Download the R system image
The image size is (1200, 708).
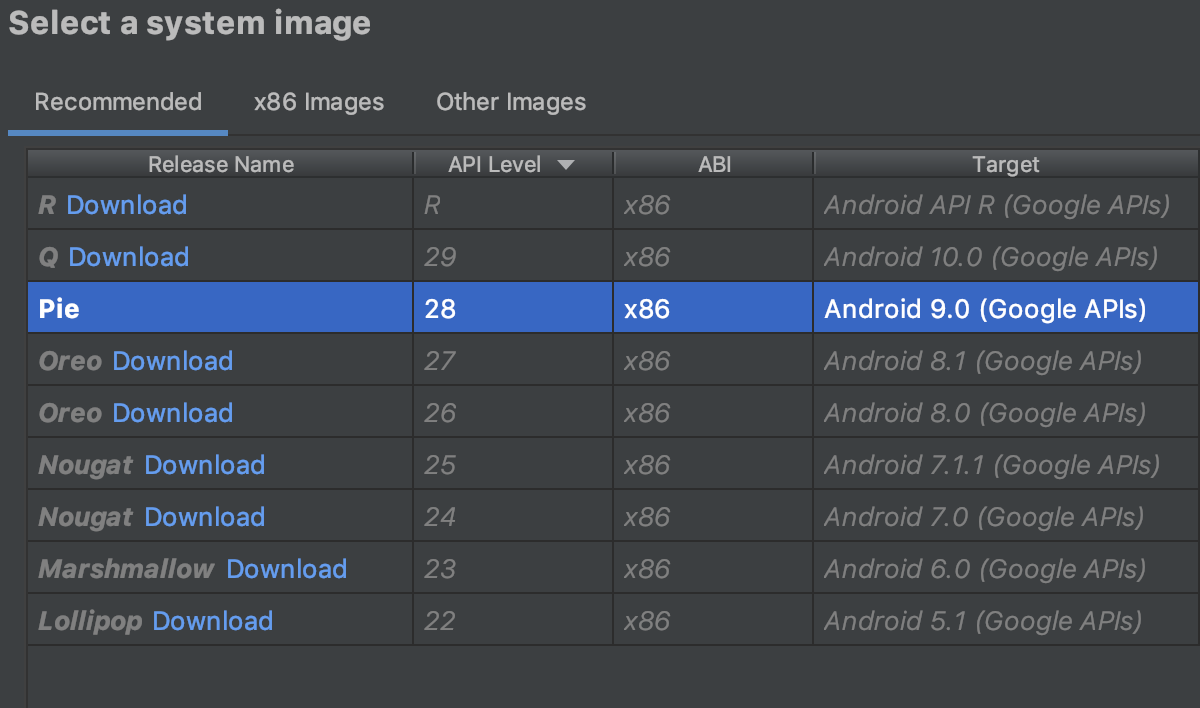point(127,205)
